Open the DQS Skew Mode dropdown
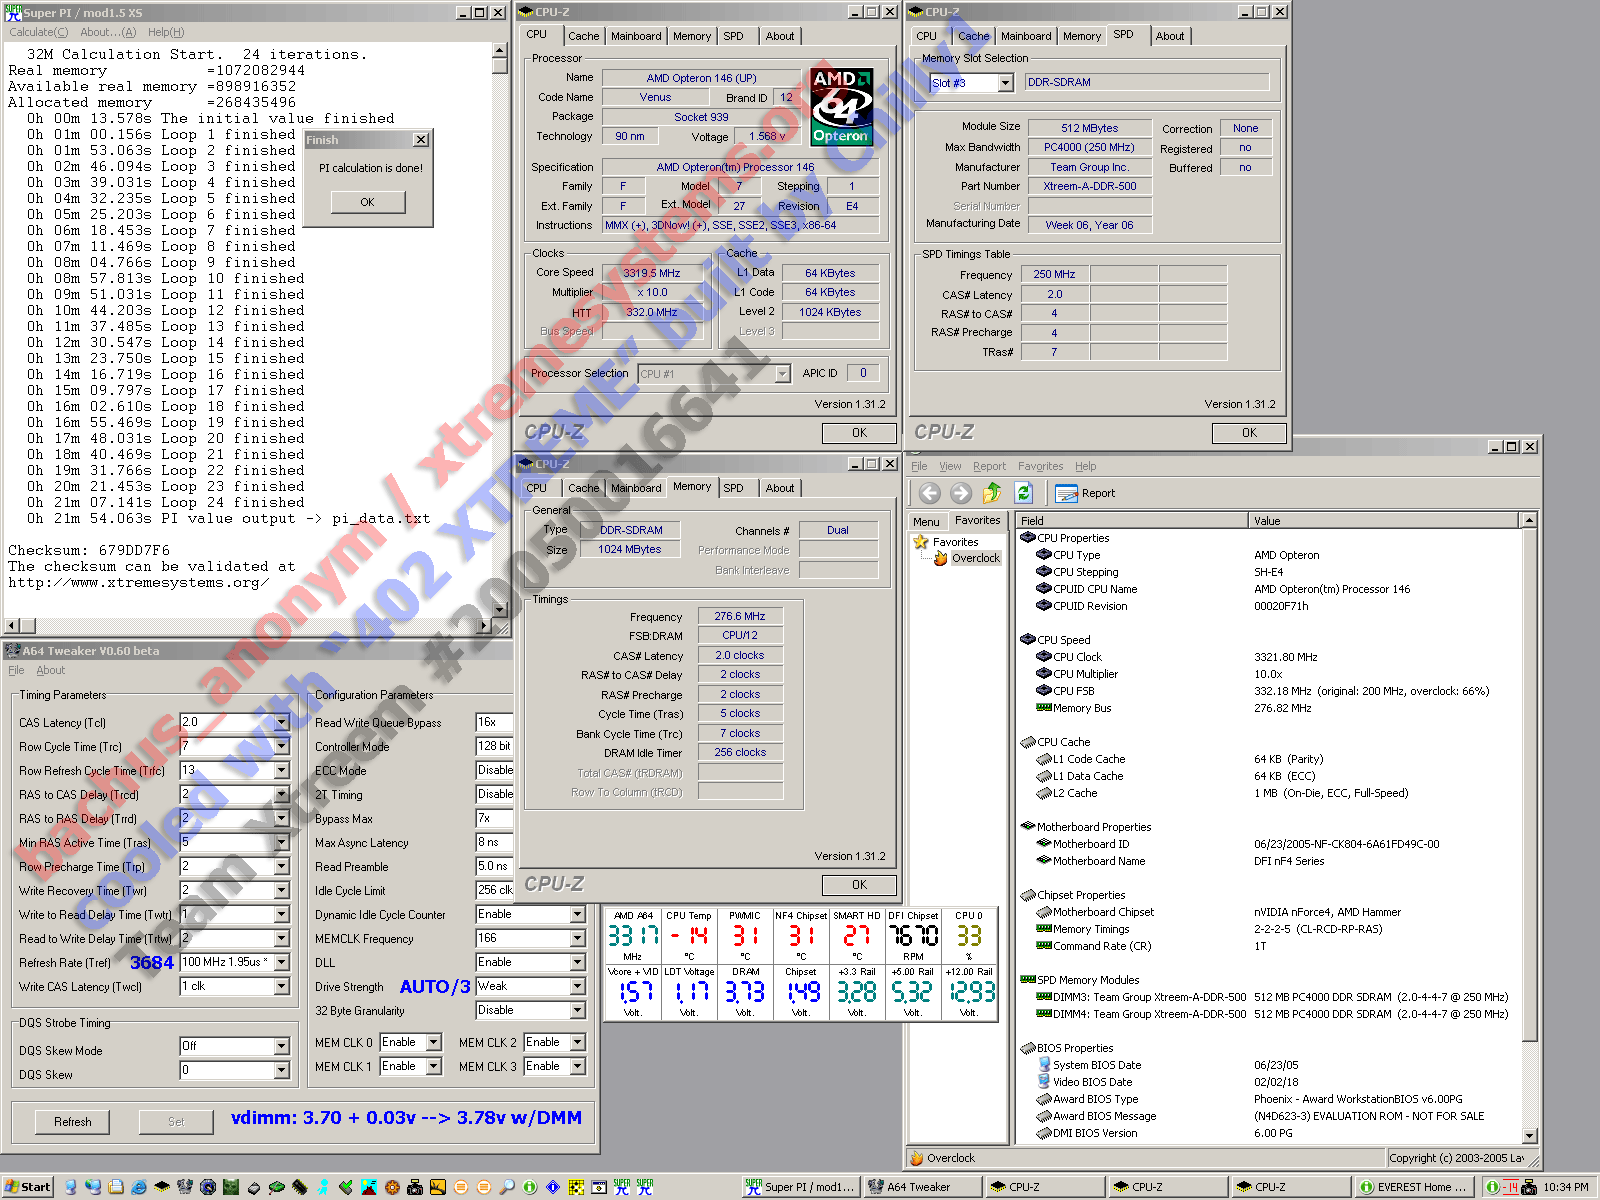 (282, 1046)
